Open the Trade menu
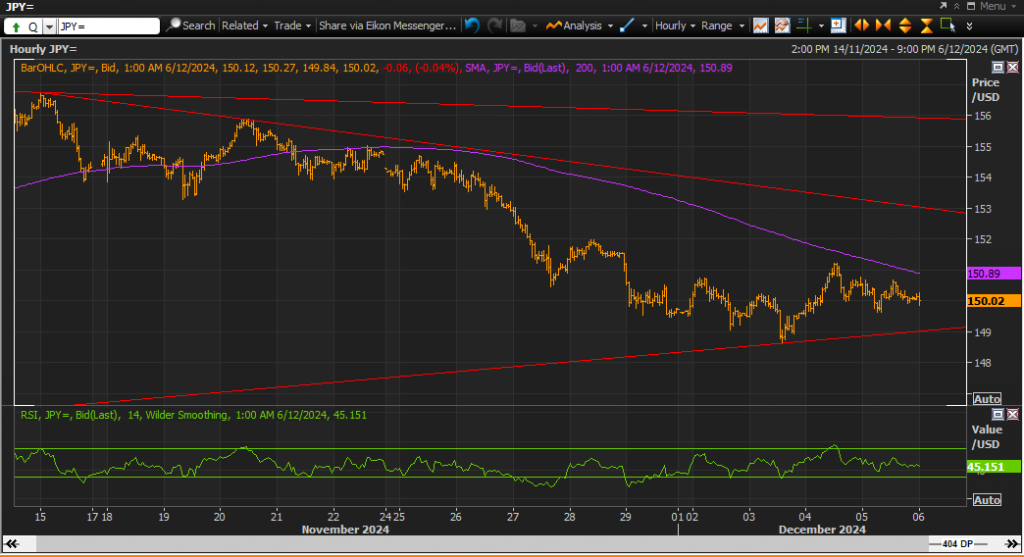This screenshot has height=557, width=1024. (x=292, y=25)
